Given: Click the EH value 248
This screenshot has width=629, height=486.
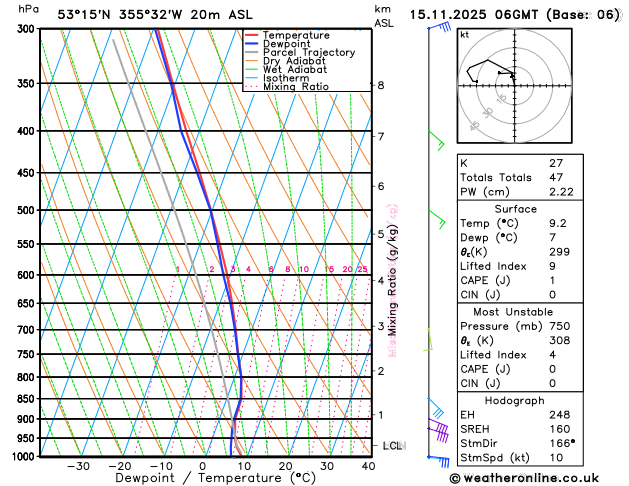Looking at the screenshot, I should tap(560, 415).
